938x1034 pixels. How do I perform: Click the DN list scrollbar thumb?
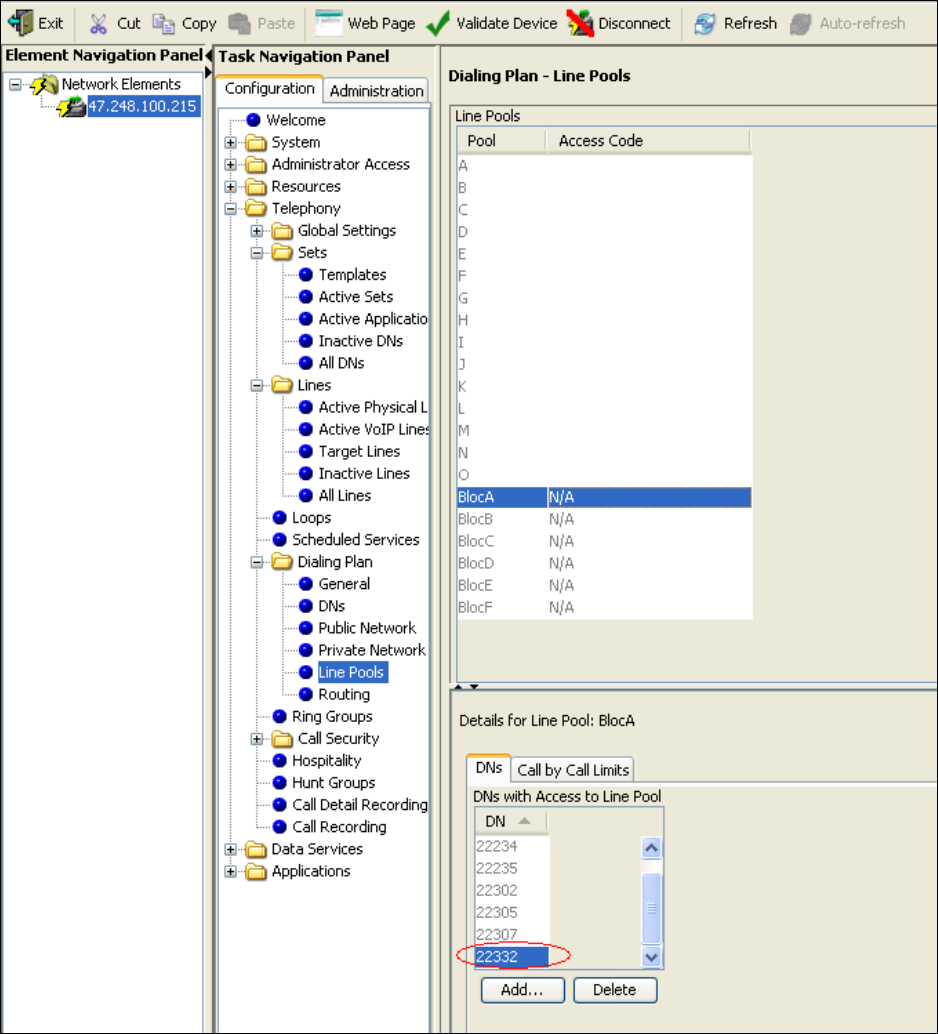(x=651, y=908)
